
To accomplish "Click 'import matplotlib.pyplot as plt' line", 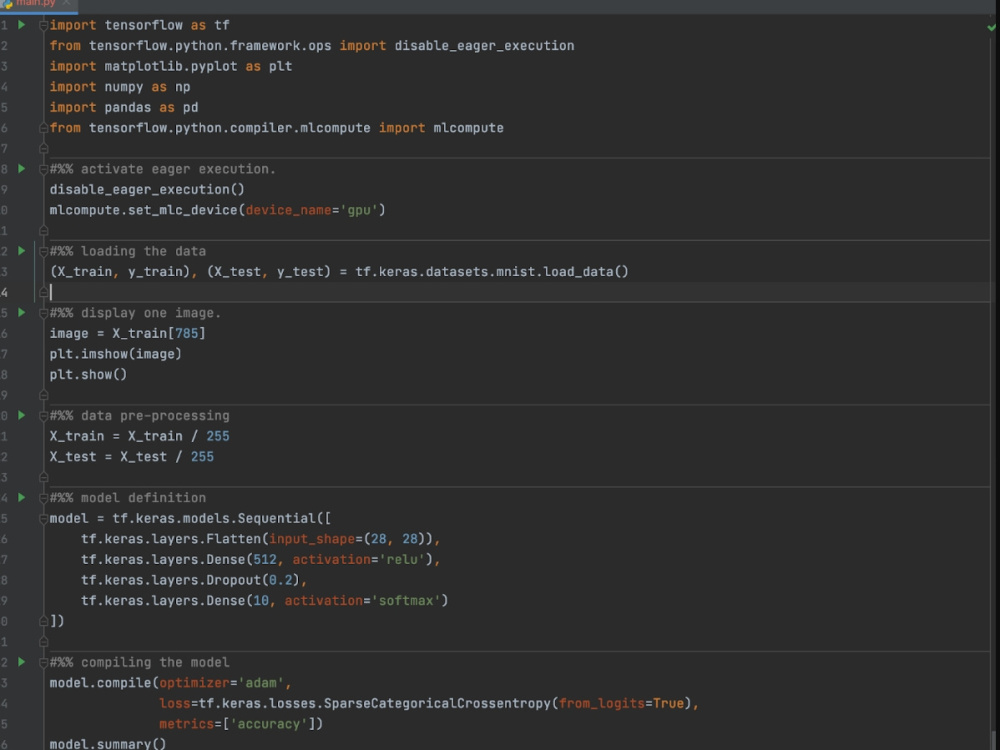I will click(x=171, y=66).
